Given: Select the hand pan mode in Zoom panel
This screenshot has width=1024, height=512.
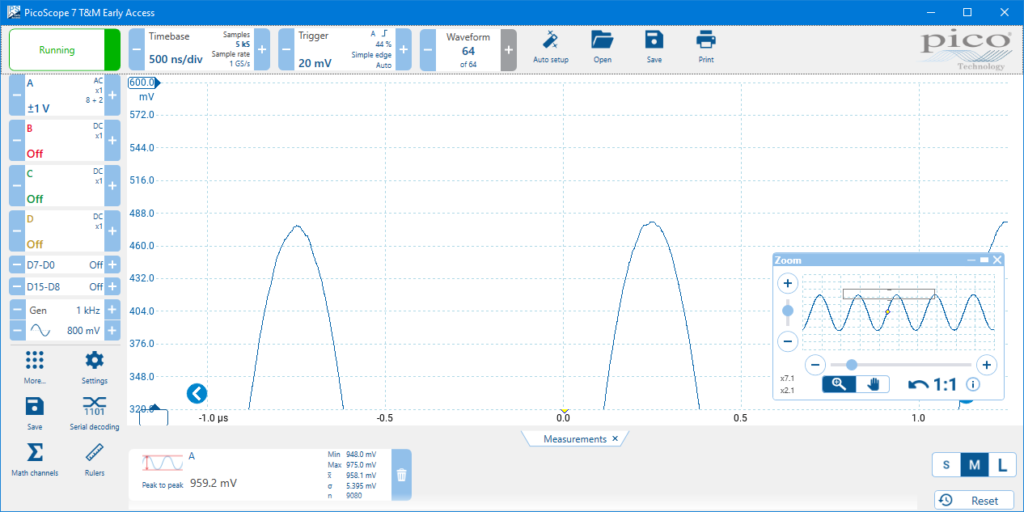Looking at the screenshot, I should (x=873, y=384).
